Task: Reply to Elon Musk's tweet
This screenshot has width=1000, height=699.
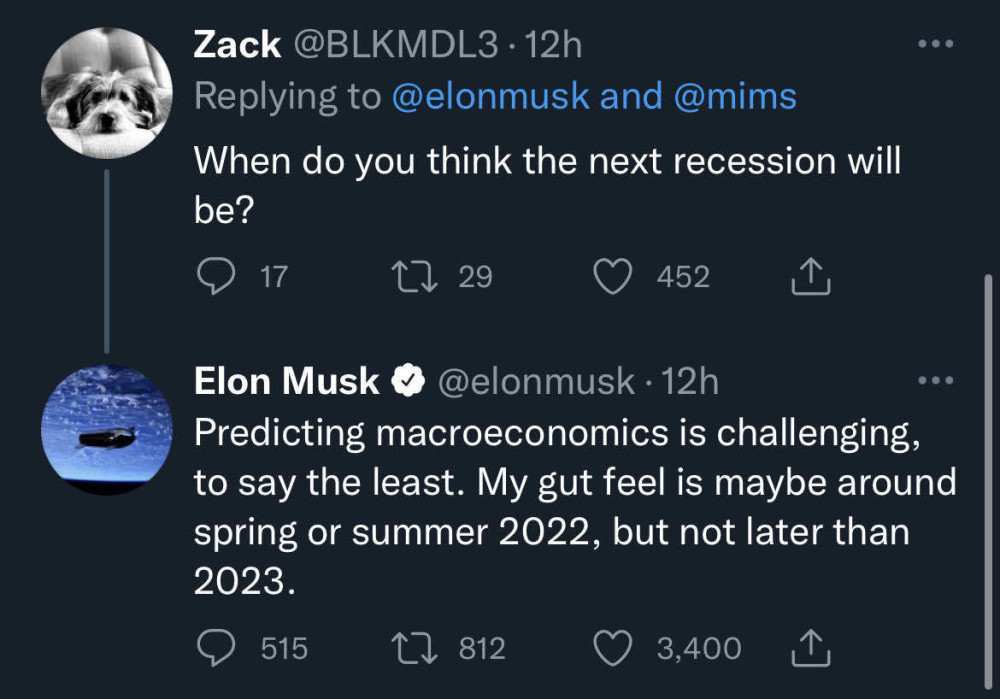Action: click(216, 648)
